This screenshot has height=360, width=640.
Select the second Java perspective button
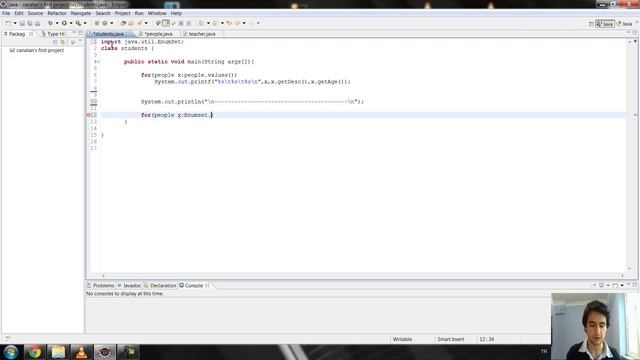[x=624, y=24]
